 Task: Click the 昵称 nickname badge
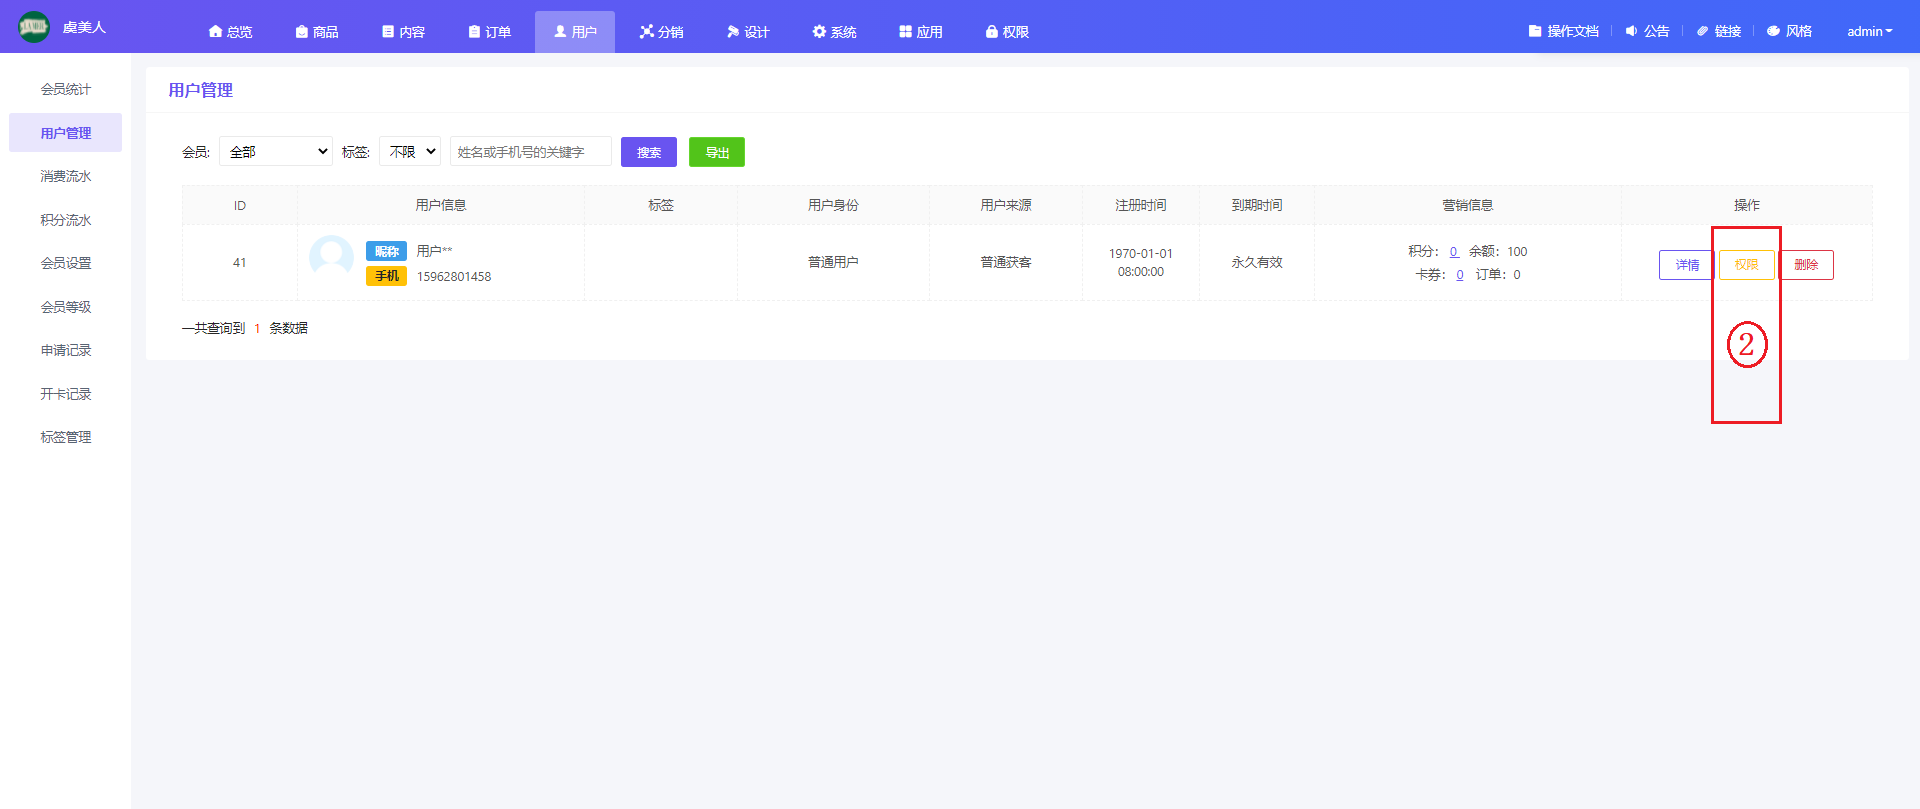(386, 251)
